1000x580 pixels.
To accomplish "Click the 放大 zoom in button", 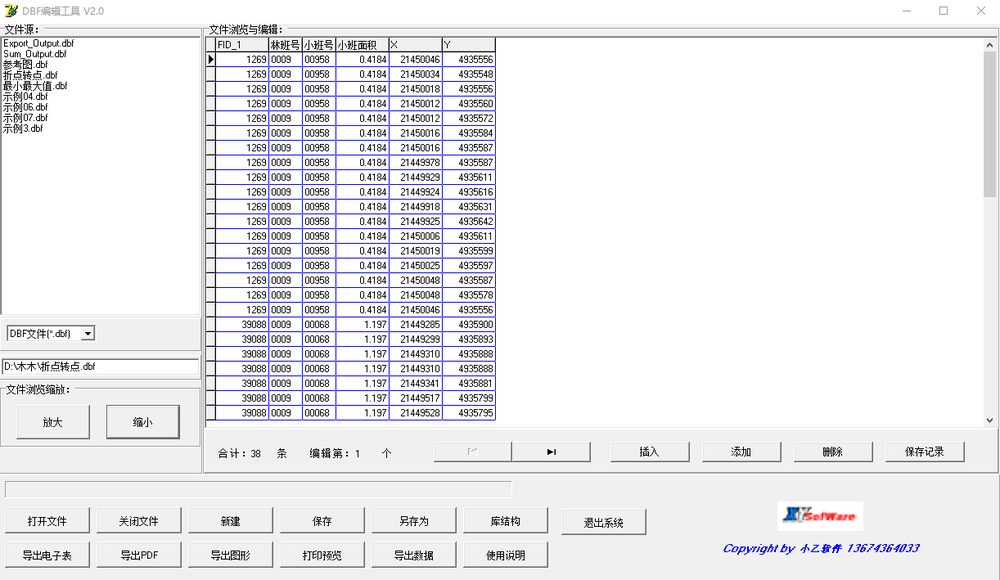I will [53, 422].
